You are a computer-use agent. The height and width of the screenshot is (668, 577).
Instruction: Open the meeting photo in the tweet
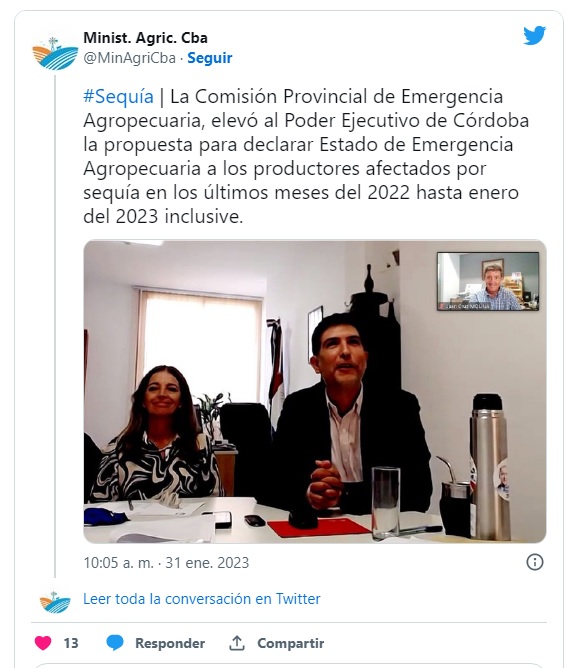coord(314,392)
